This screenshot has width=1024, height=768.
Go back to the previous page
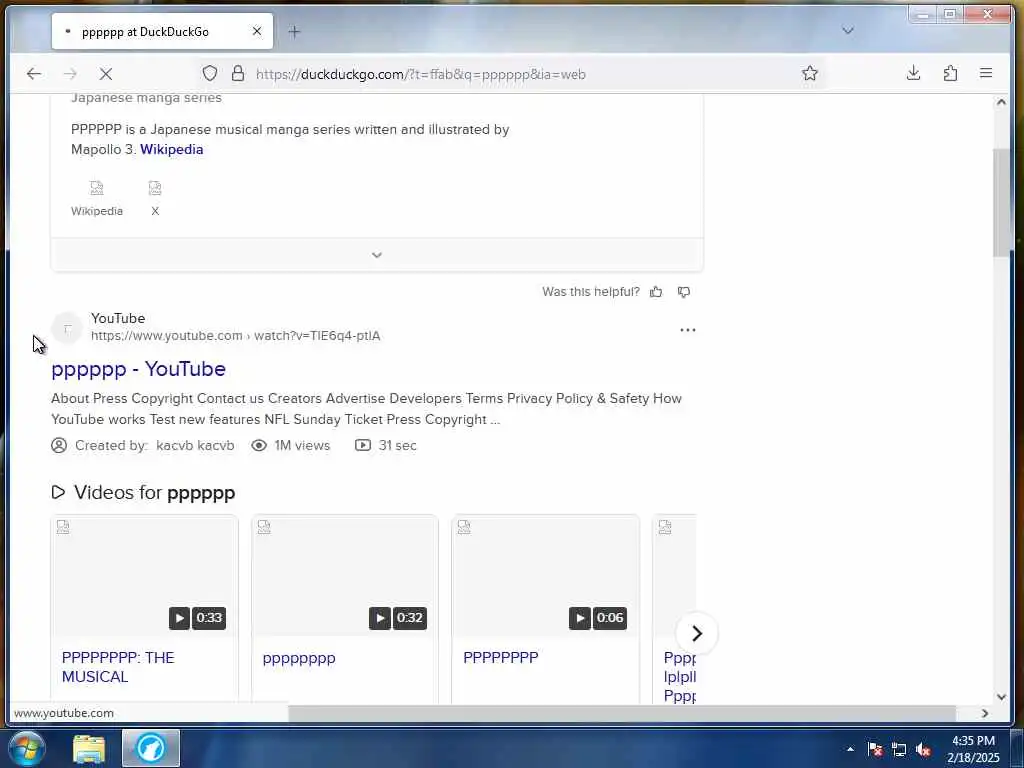tap(34, 74)
